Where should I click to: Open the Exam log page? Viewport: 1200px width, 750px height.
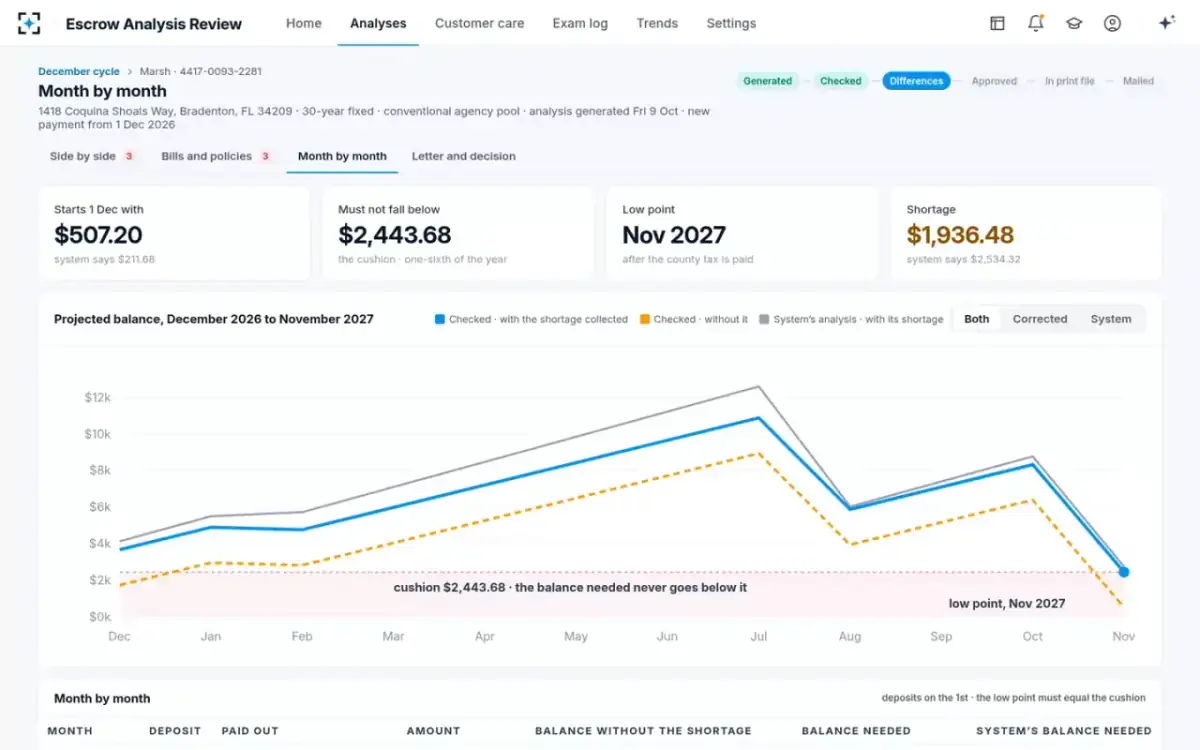point(580,23)
